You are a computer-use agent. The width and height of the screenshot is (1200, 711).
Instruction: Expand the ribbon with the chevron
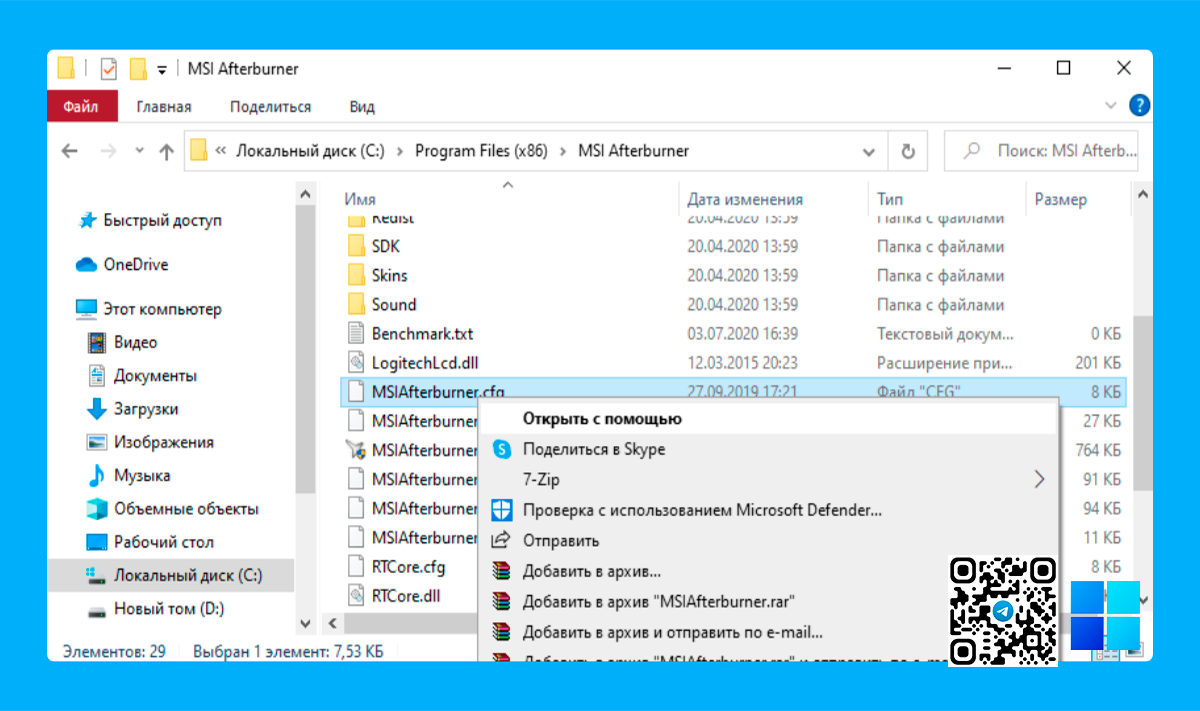click(x=1110, y=105)
